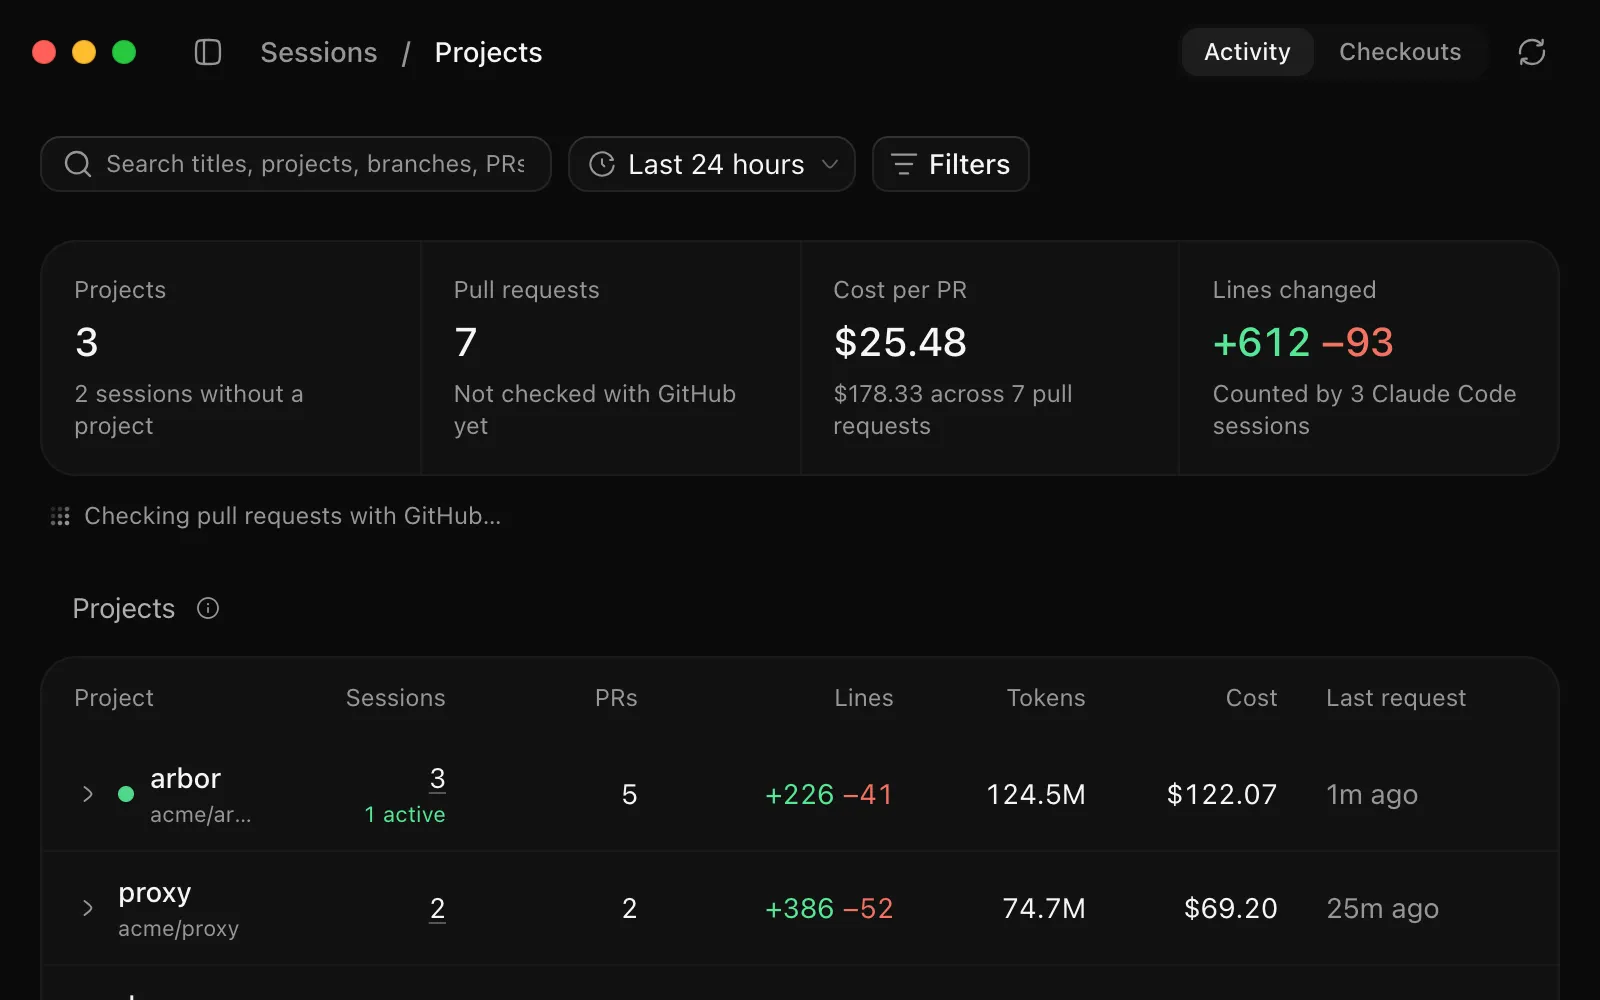Open the Projects info icon
The width and height of the screenshot is (1600, 1000).
[208, 608]
